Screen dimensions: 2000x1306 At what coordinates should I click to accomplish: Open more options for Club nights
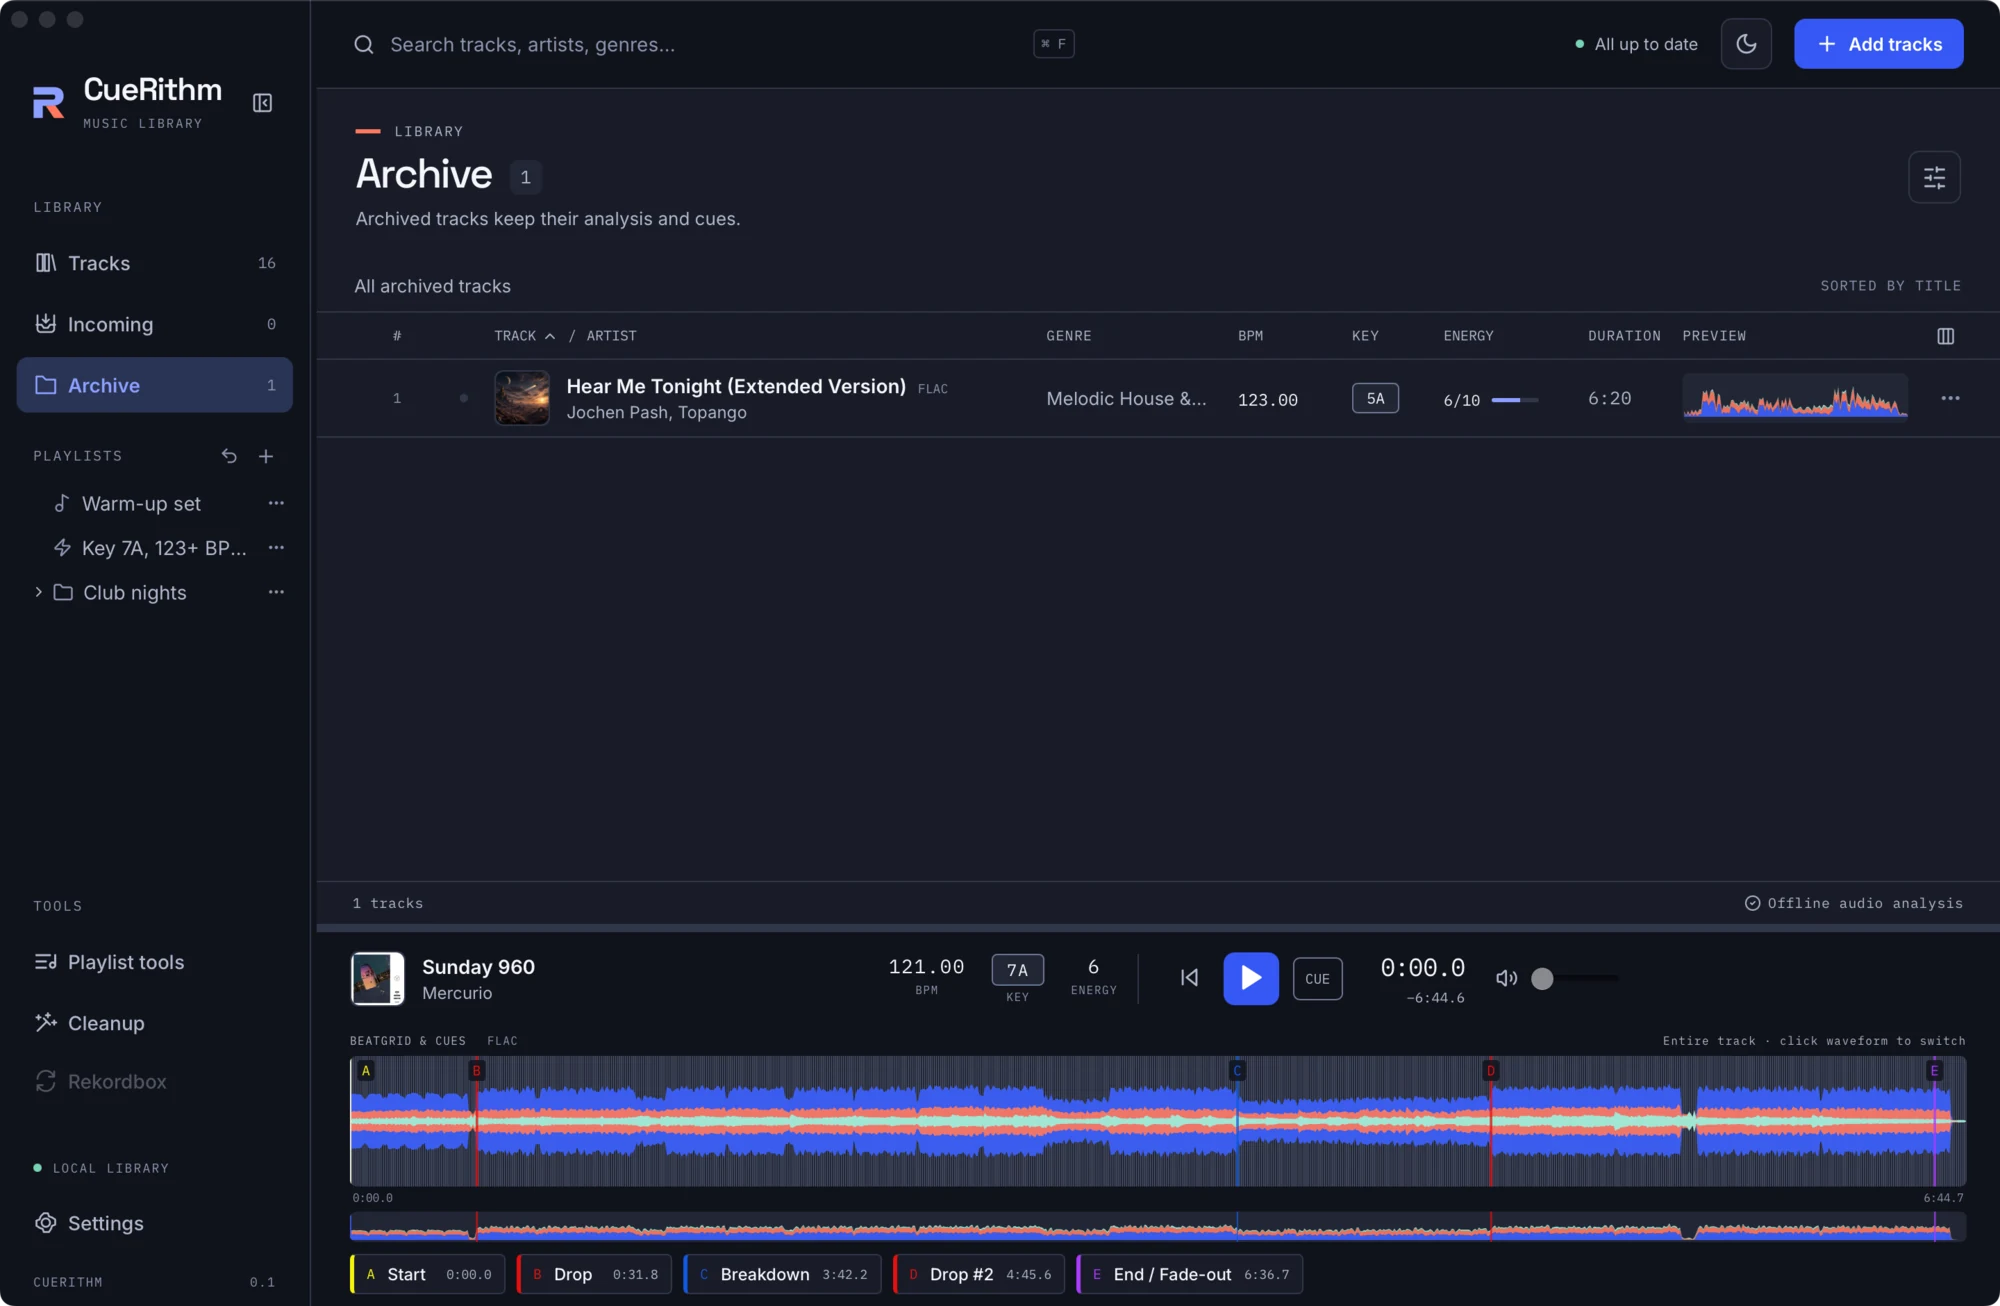pos(276,592)
